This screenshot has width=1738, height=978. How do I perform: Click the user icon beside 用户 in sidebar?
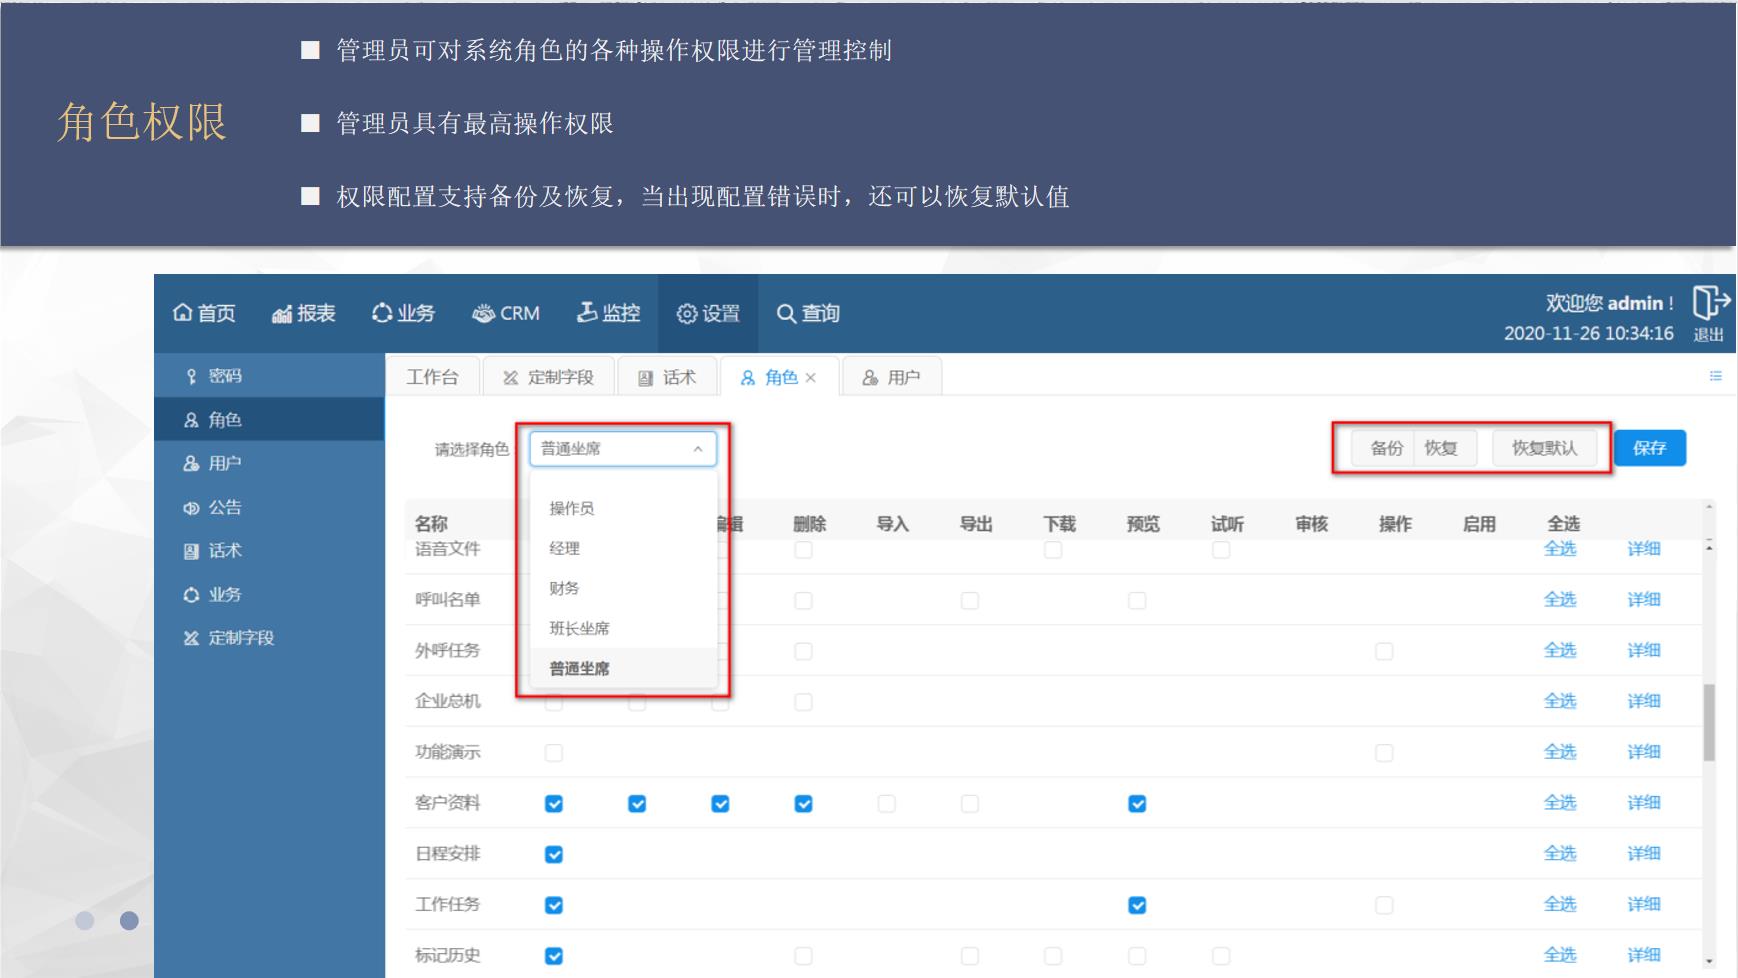pos(191,464)
